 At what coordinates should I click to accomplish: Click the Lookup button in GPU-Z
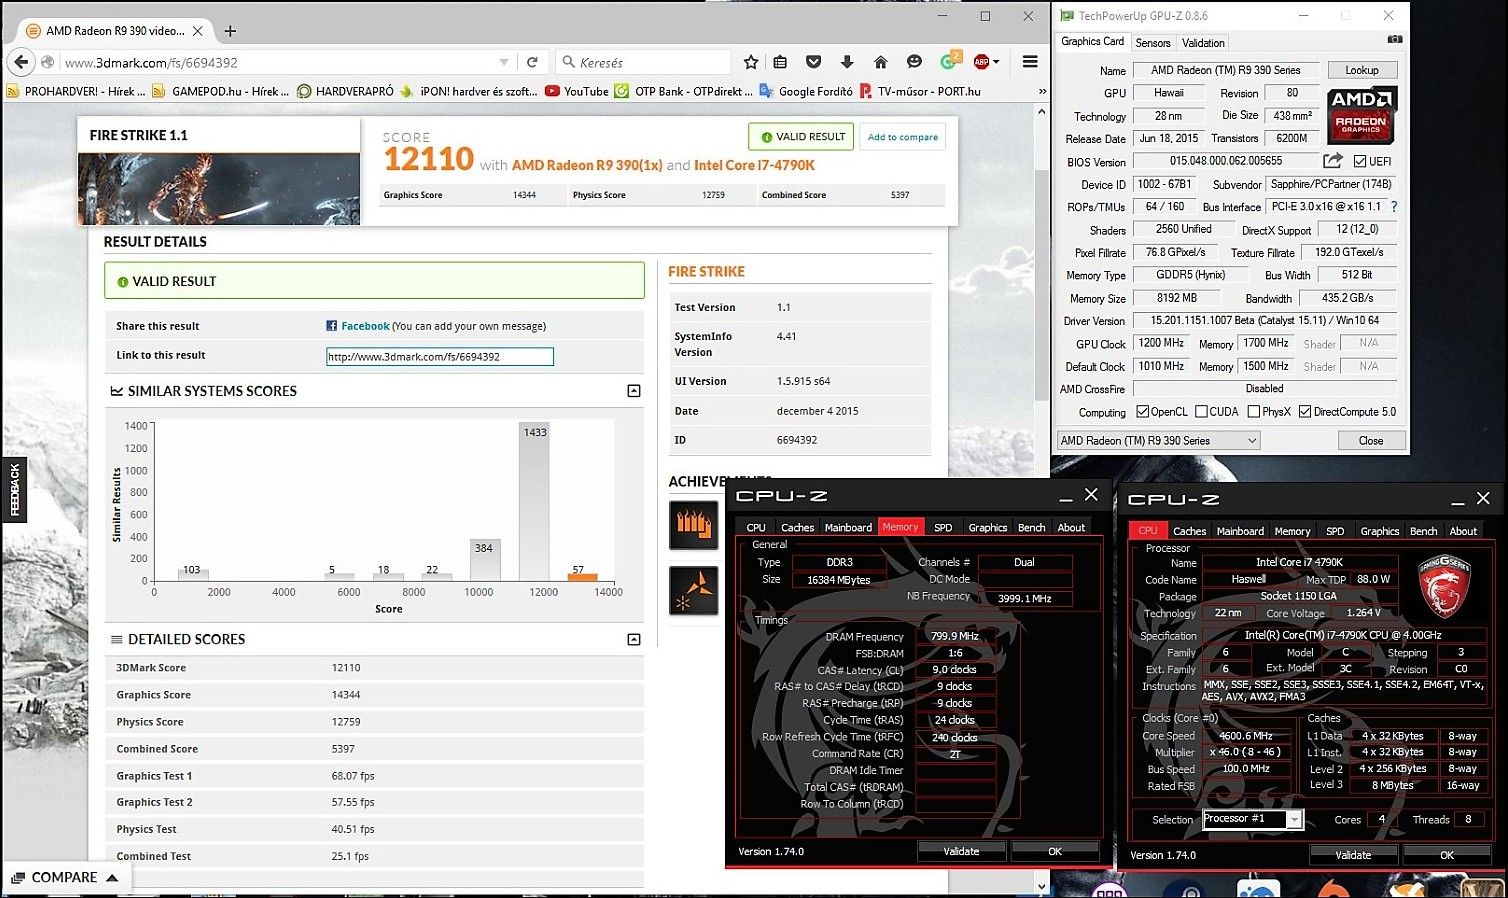[x=1362, y=70]
